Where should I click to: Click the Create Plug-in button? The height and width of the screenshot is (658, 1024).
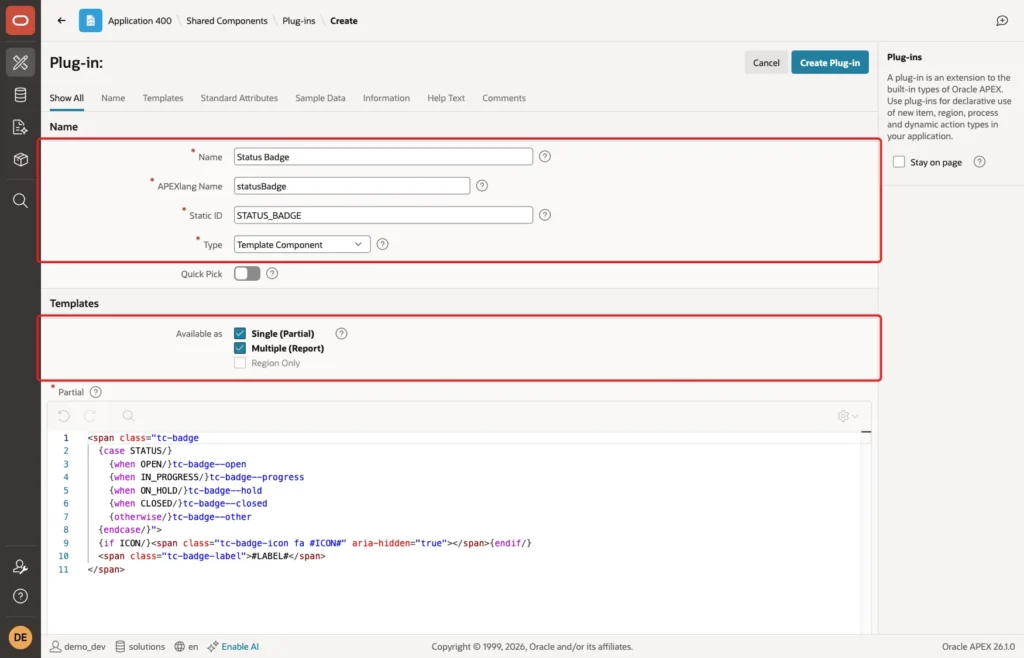tap(830, 63)
